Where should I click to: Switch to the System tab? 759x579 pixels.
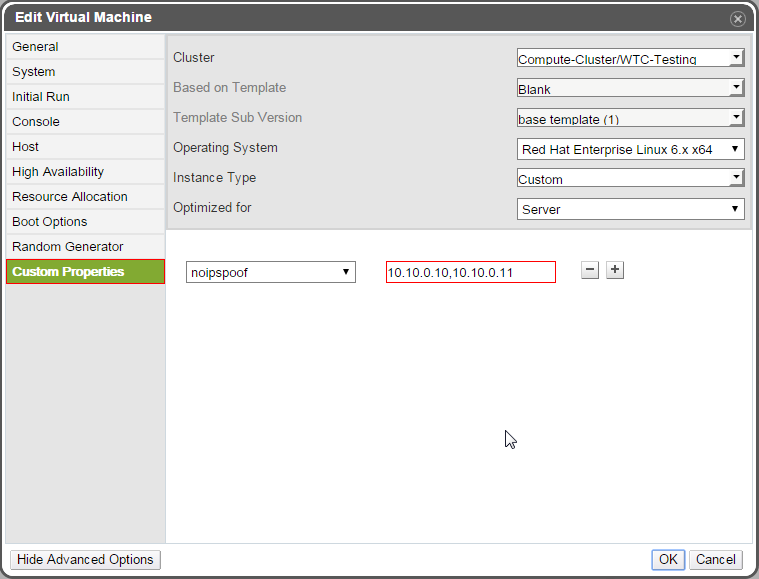(34, 72)
